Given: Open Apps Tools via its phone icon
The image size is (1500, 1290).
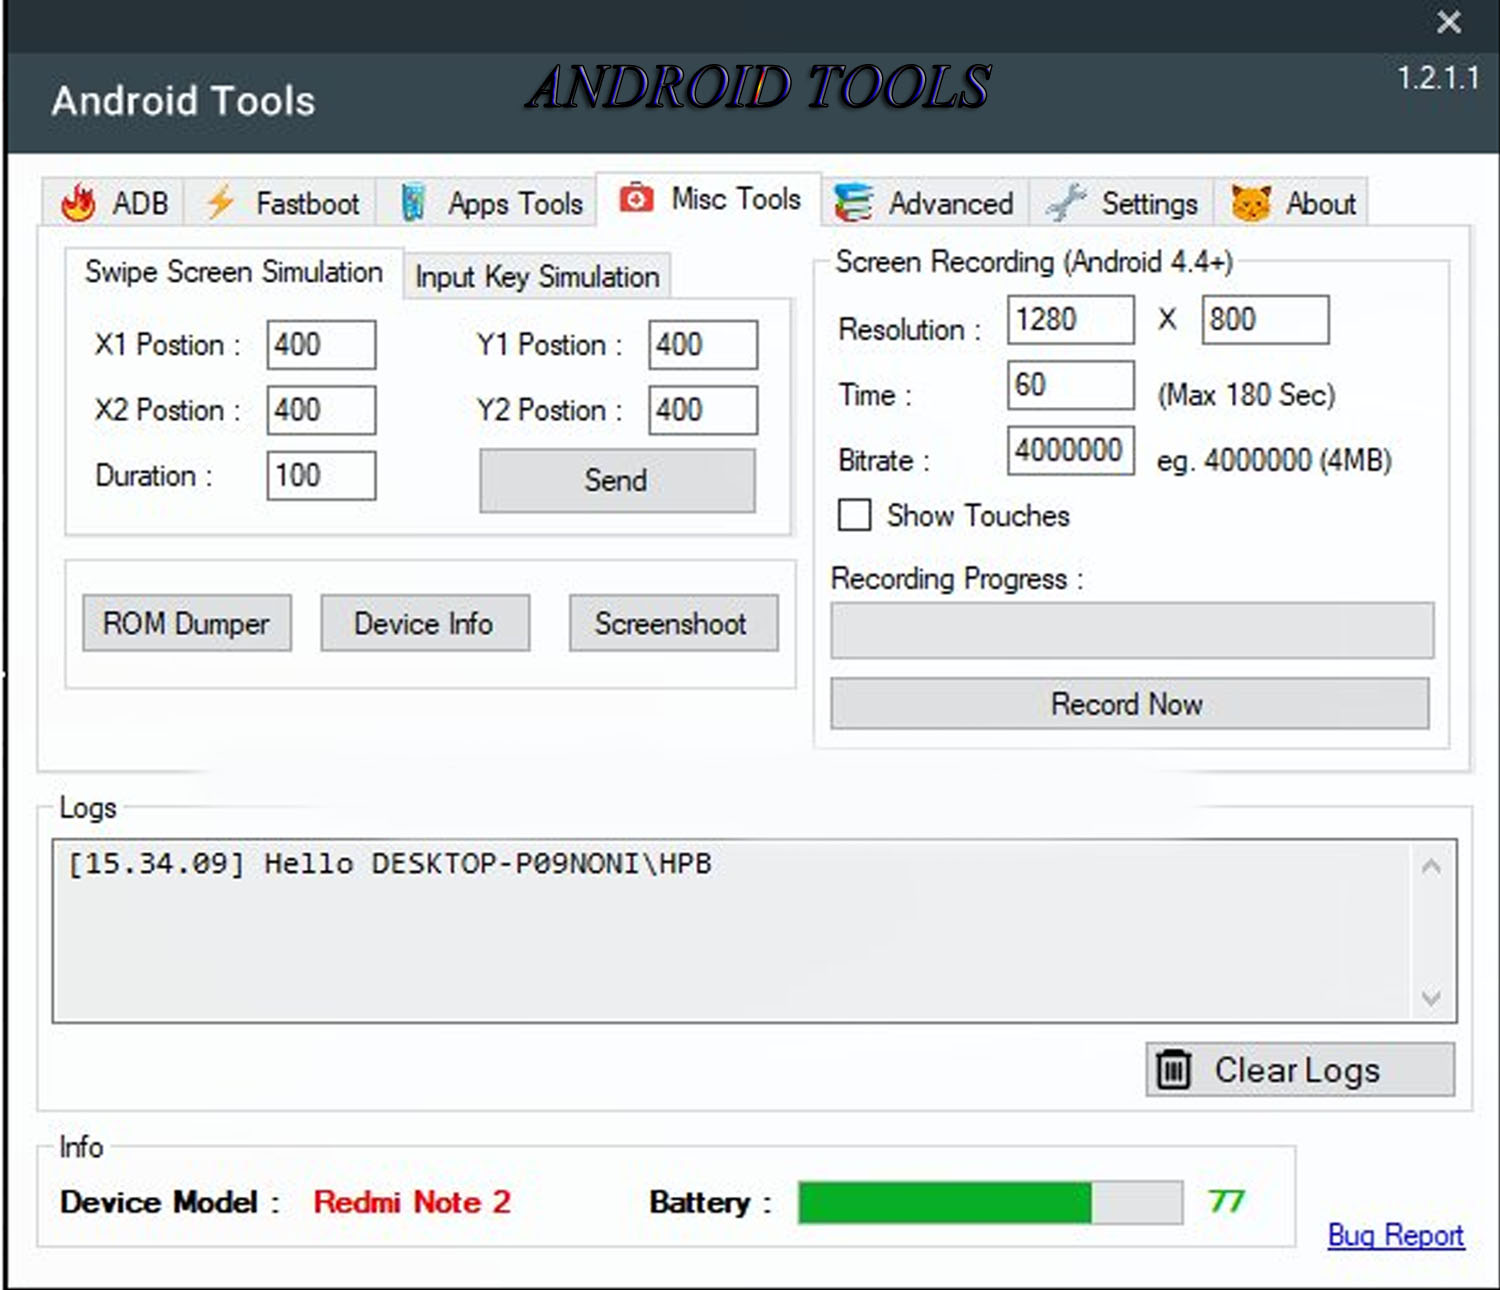Looking at the screenshot, I should [x=413, y=202].
